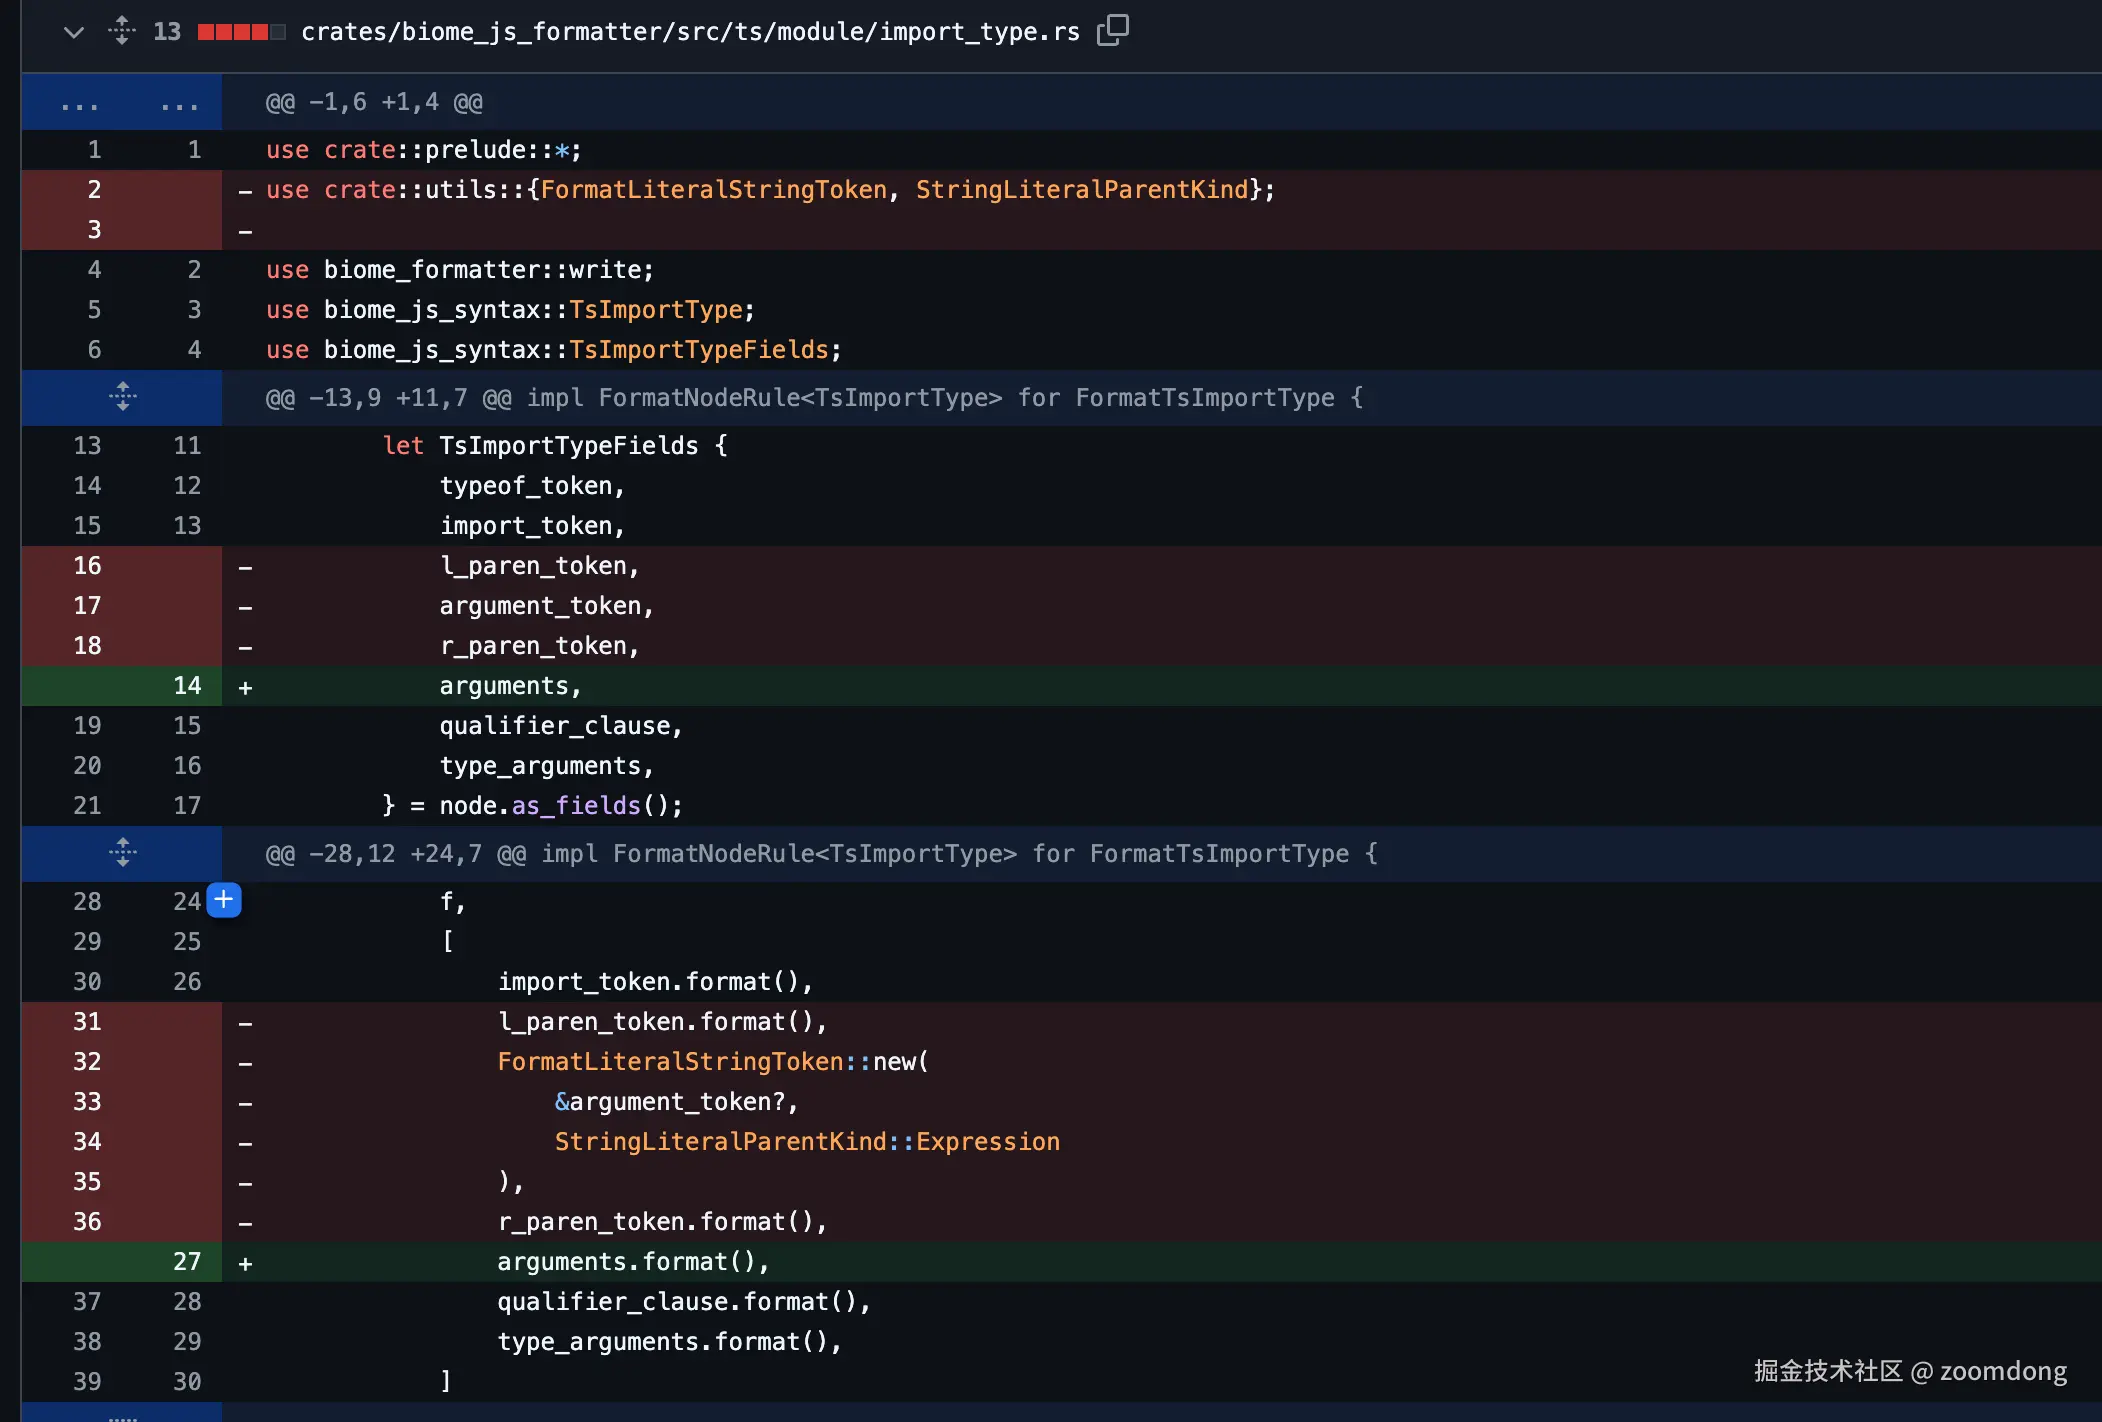Screen dimensions: 2102x1422
Task: Expand hidden lines above line 13
Action: tap(122, 397)
